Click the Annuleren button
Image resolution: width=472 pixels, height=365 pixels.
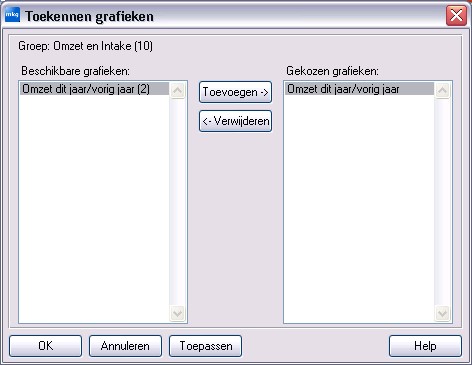[125, 346]
